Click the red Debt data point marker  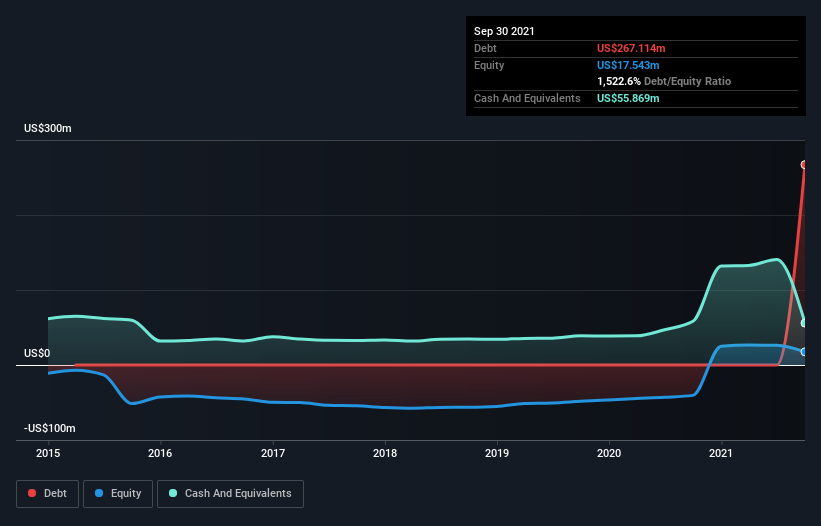(804, 165)
